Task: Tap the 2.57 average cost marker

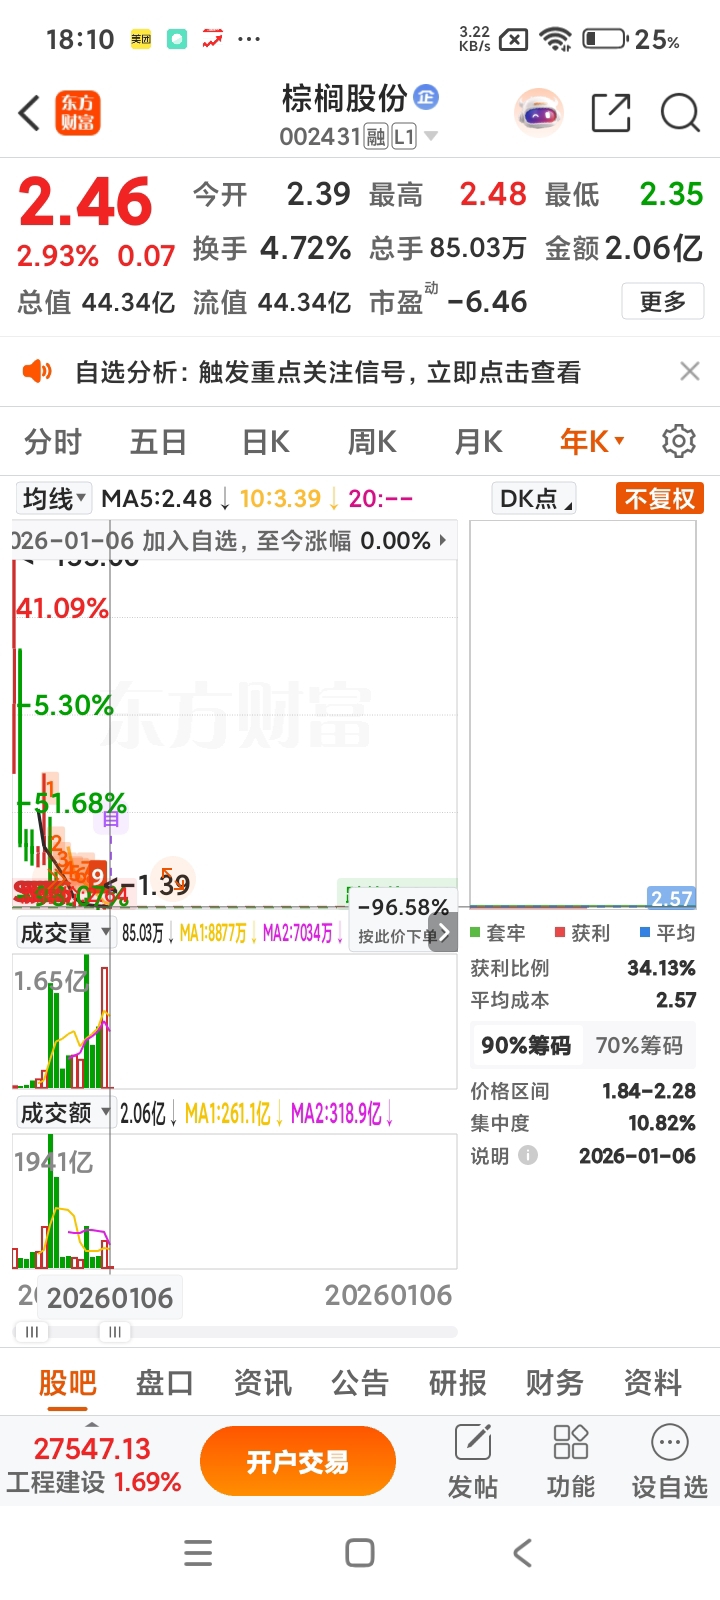Action: point(672,898)
